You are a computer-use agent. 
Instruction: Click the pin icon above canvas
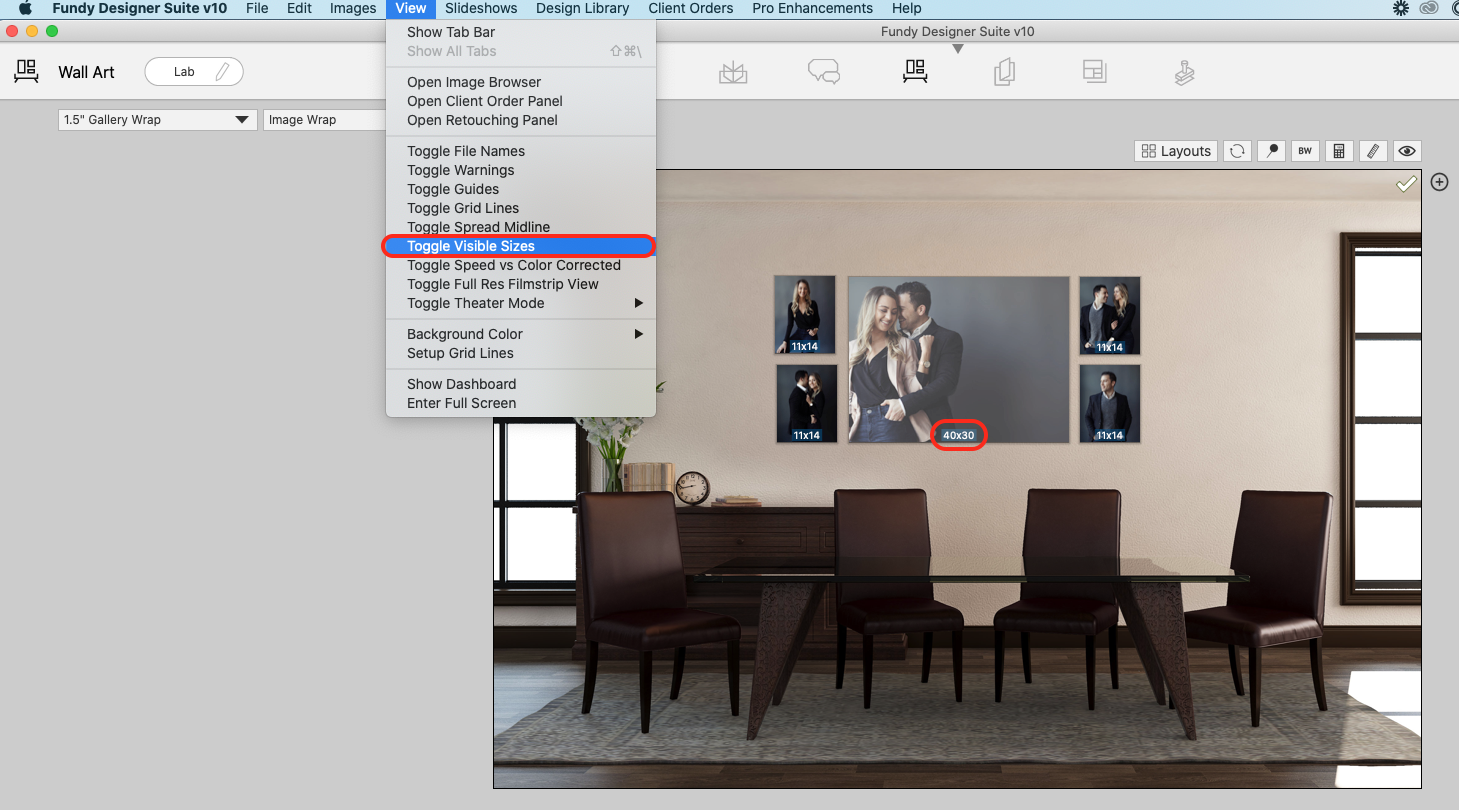[1271, 151]
